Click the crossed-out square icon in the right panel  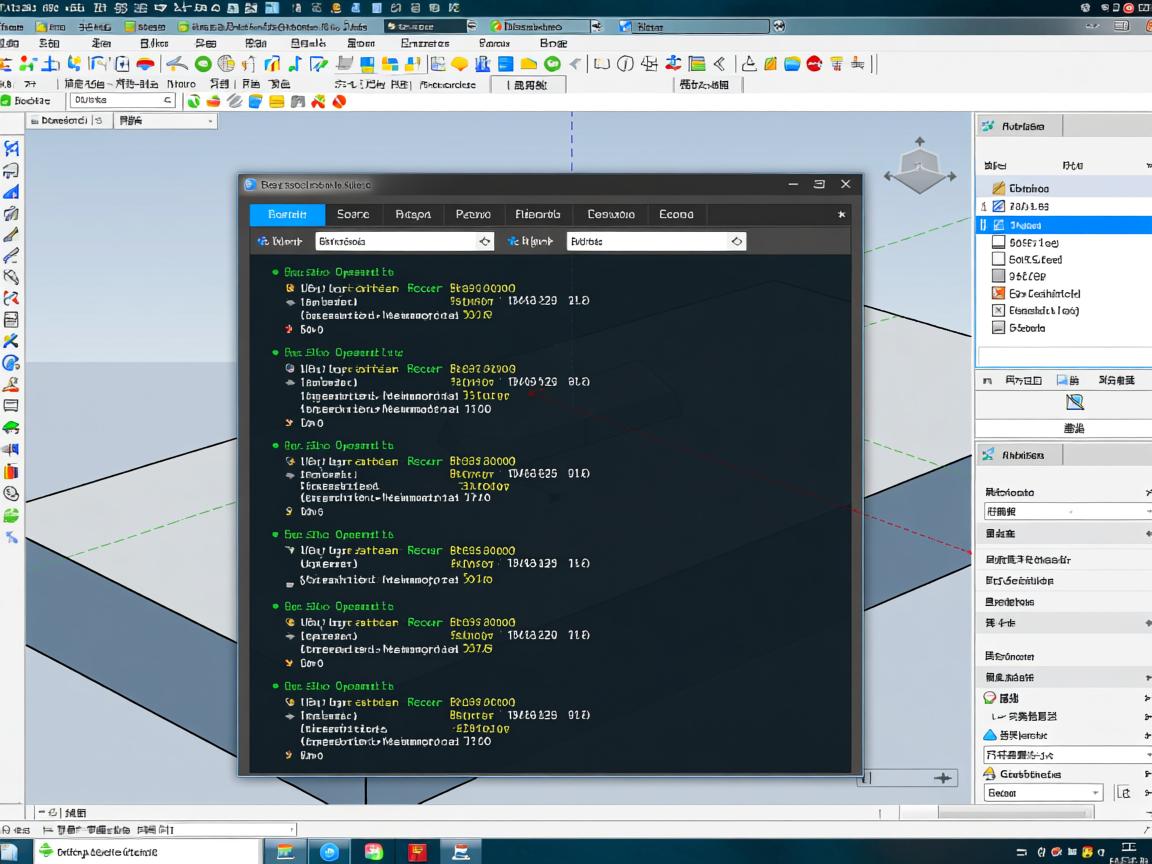pyautogui.click(x=1075, y=402)
